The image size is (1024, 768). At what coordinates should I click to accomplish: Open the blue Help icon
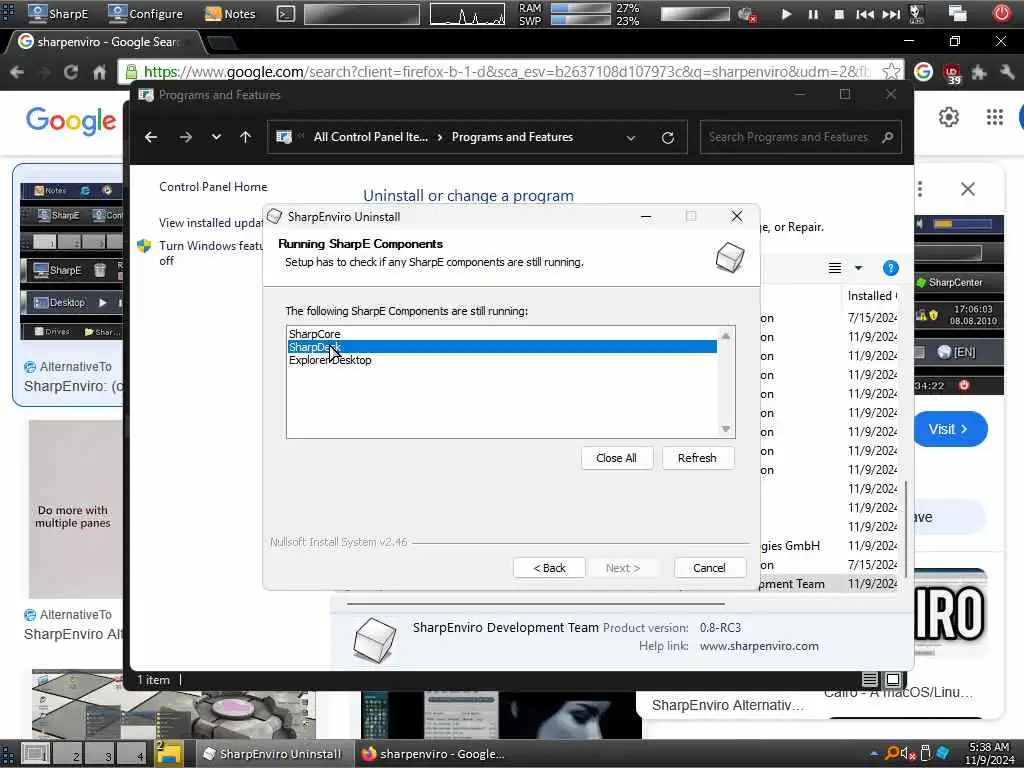[890, 268]
